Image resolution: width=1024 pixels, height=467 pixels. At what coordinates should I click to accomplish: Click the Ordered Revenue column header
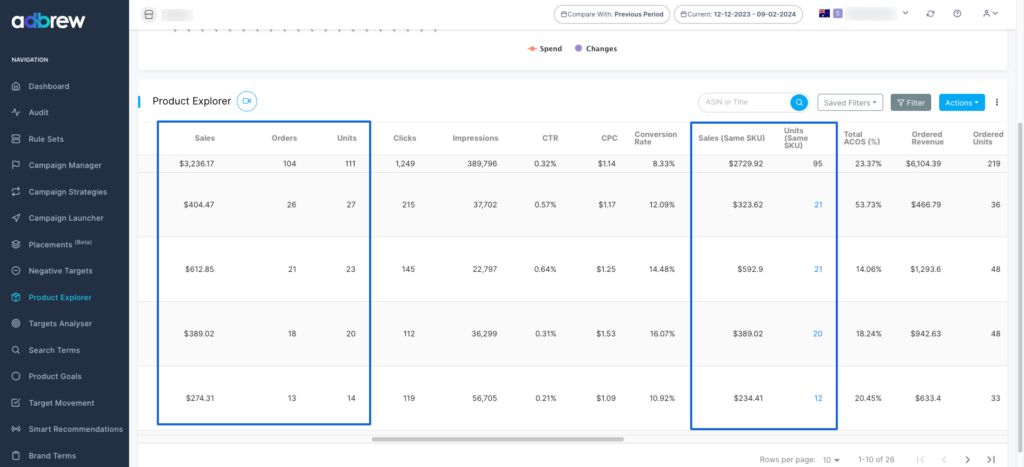(927, 138)
